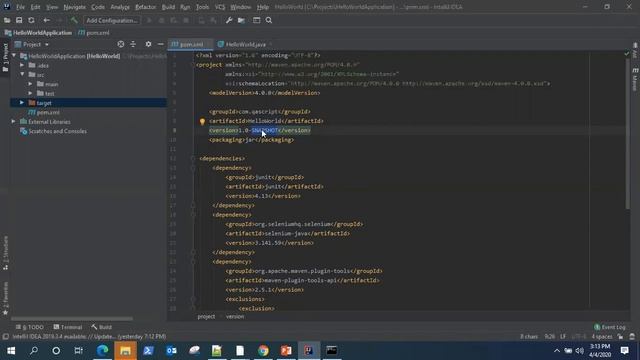Click the Project panel horizontal scrollbar

pos(72,318)
